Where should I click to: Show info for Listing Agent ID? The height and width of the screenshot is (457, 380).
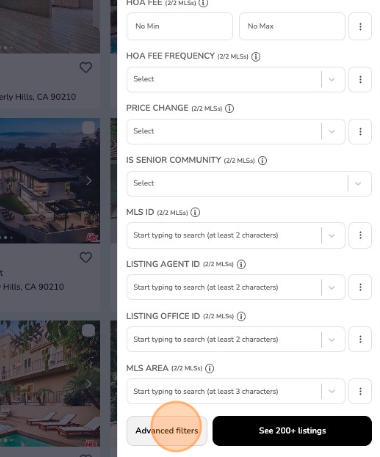pos(241,264)
